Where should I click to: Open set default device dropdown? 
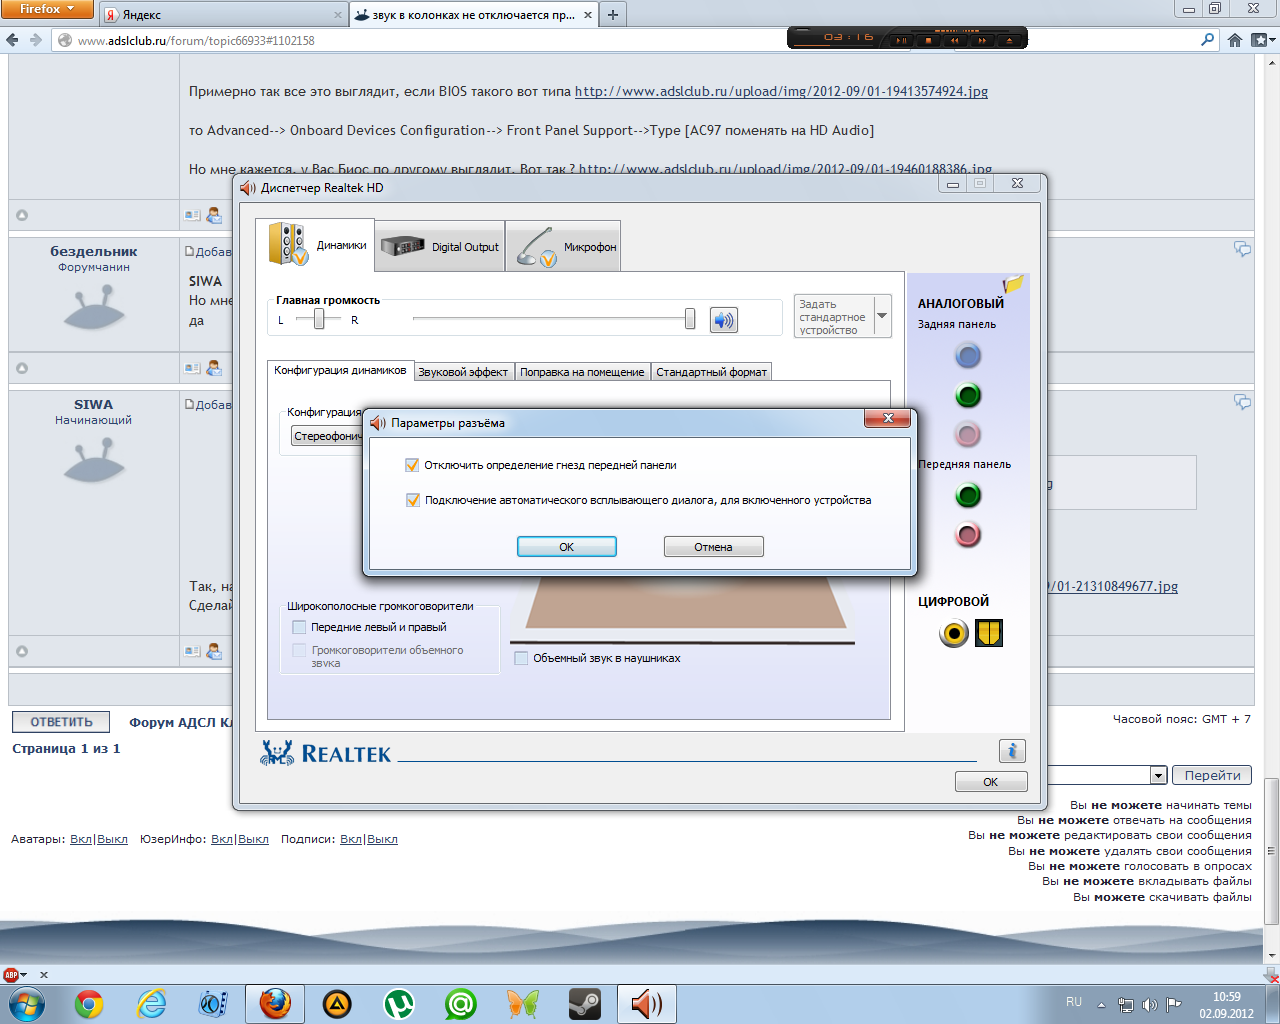pos(882,316)
